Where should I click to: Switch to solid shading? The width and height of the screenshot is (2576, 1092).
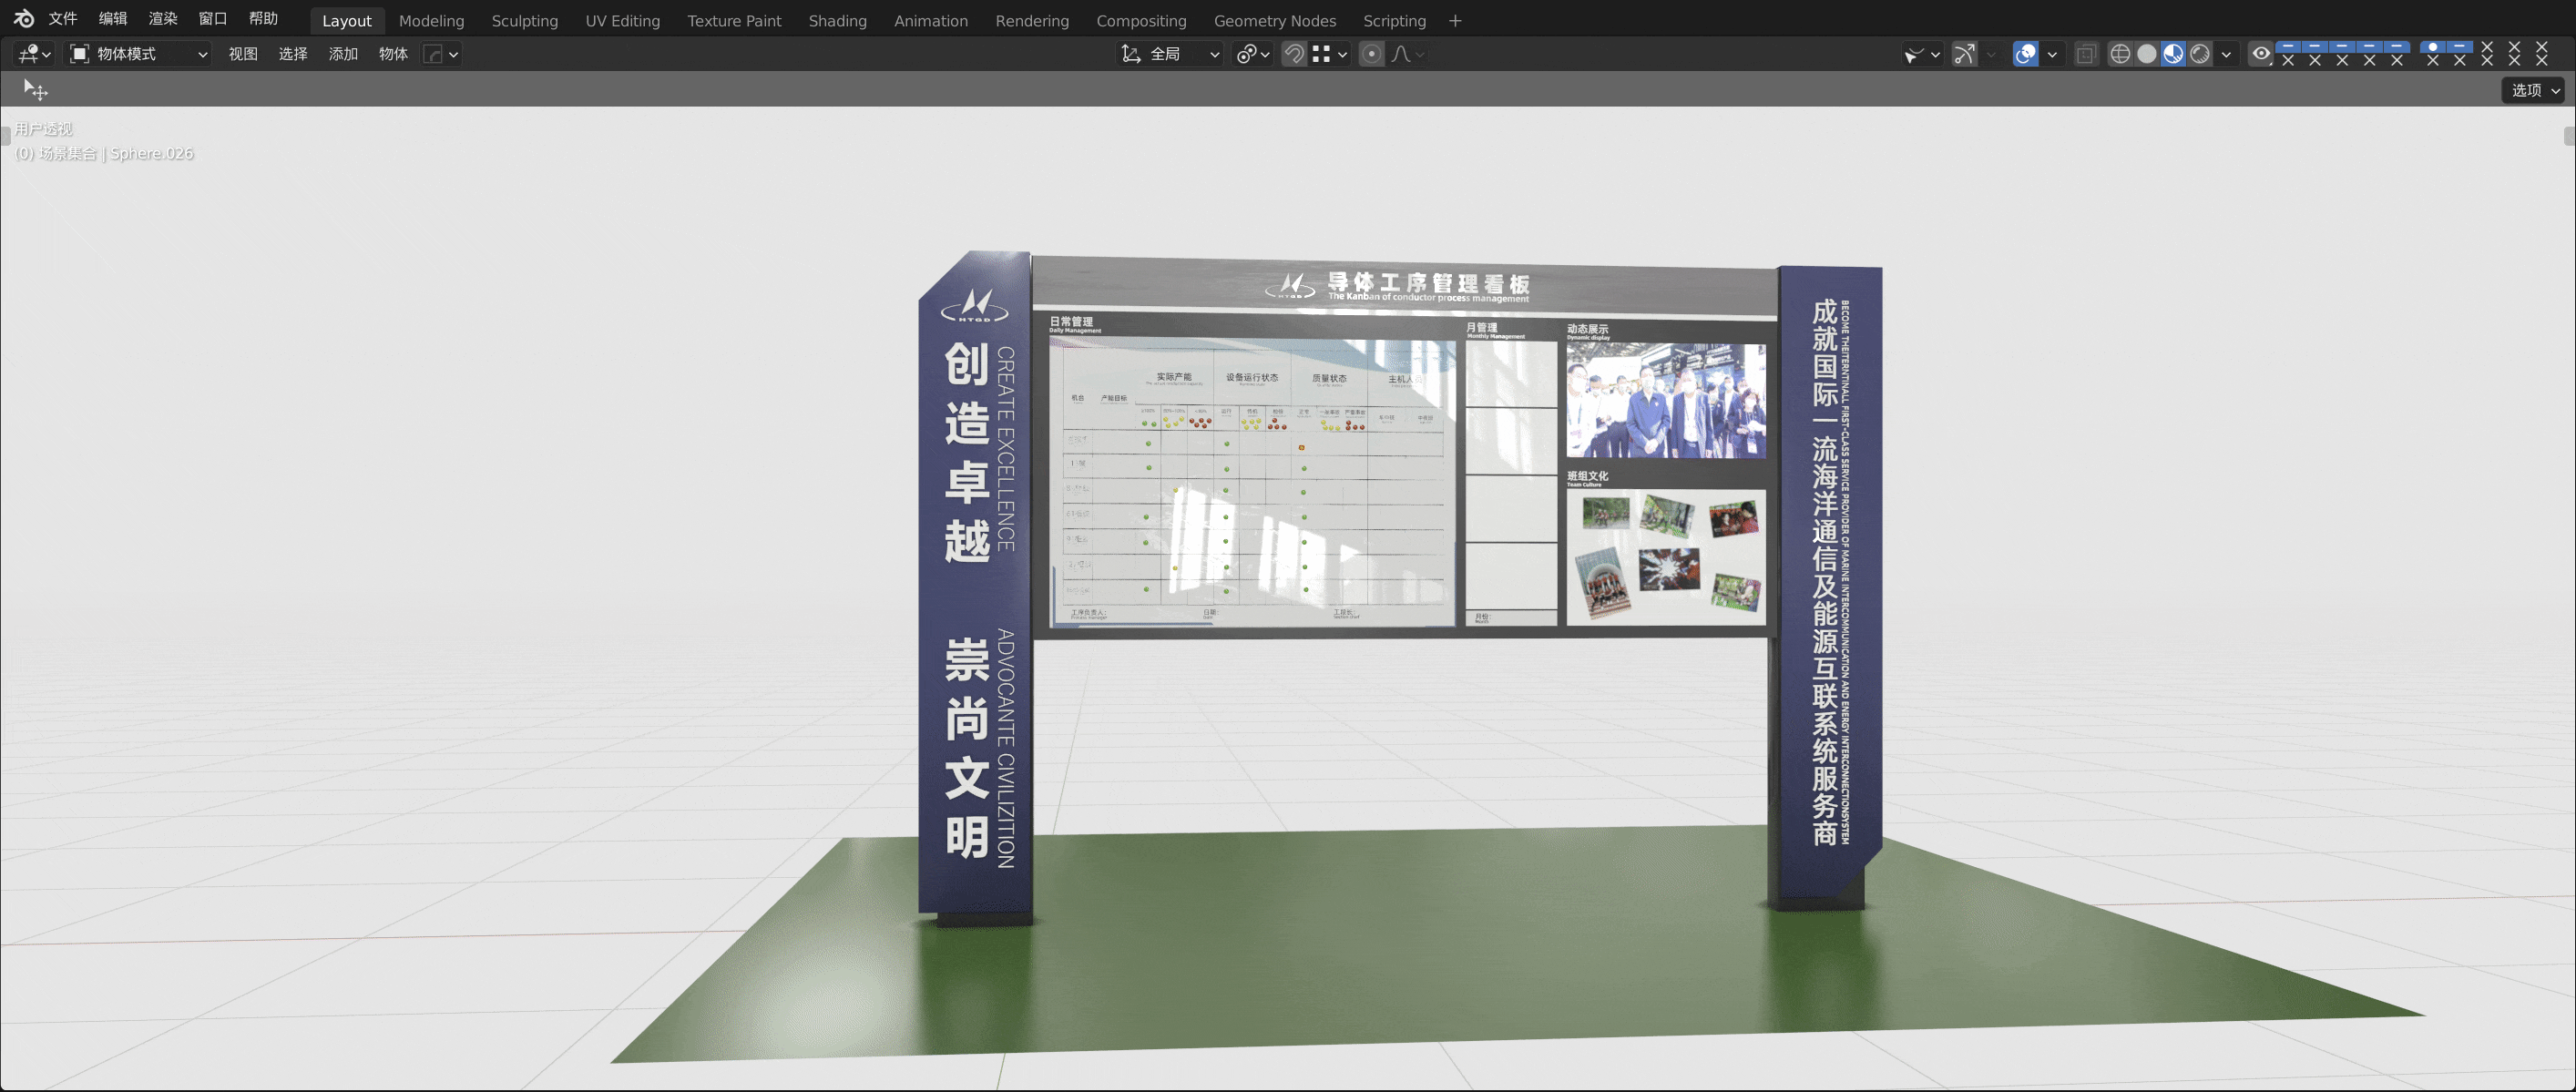pos(2147,54)
